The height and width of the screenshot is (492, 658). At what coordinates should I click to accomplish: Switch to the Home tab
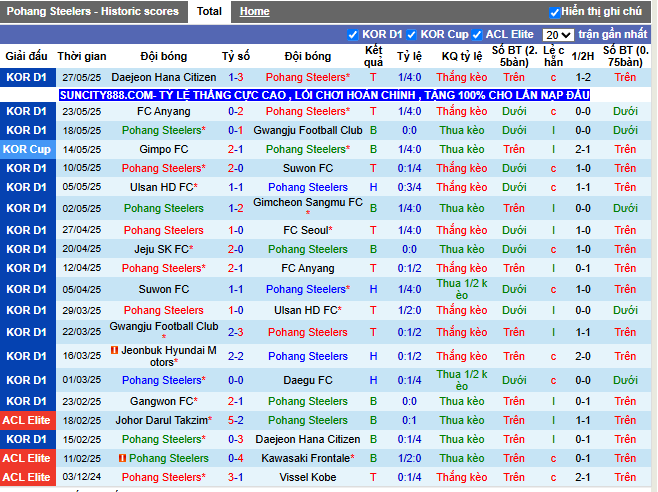click(254, 11)
